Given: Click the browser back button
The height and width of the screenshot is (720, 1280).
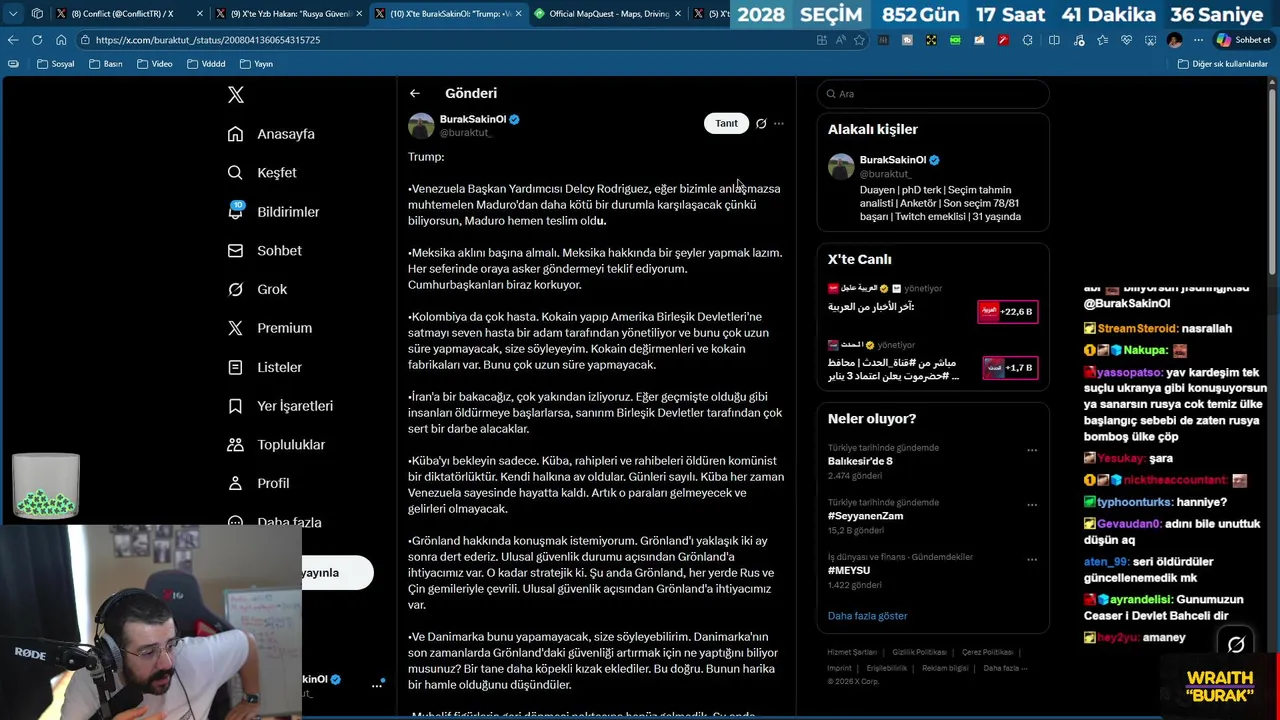Looking at the screenshot, I should click(13, 40).
